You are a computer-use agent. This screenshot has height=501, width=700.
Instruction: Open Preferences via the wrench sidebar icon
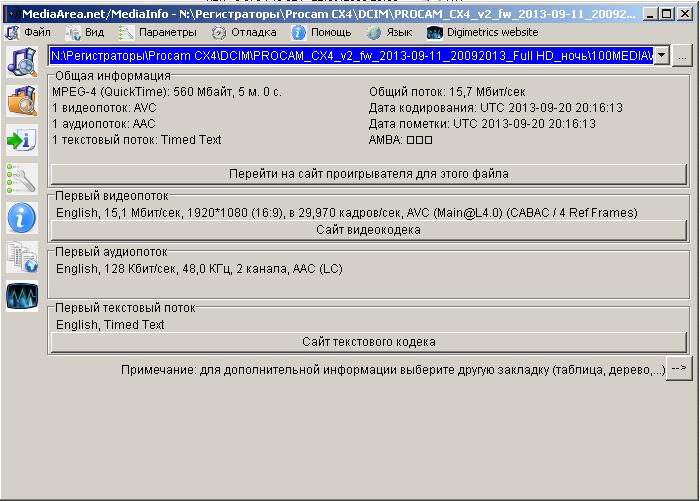point(21,178)
